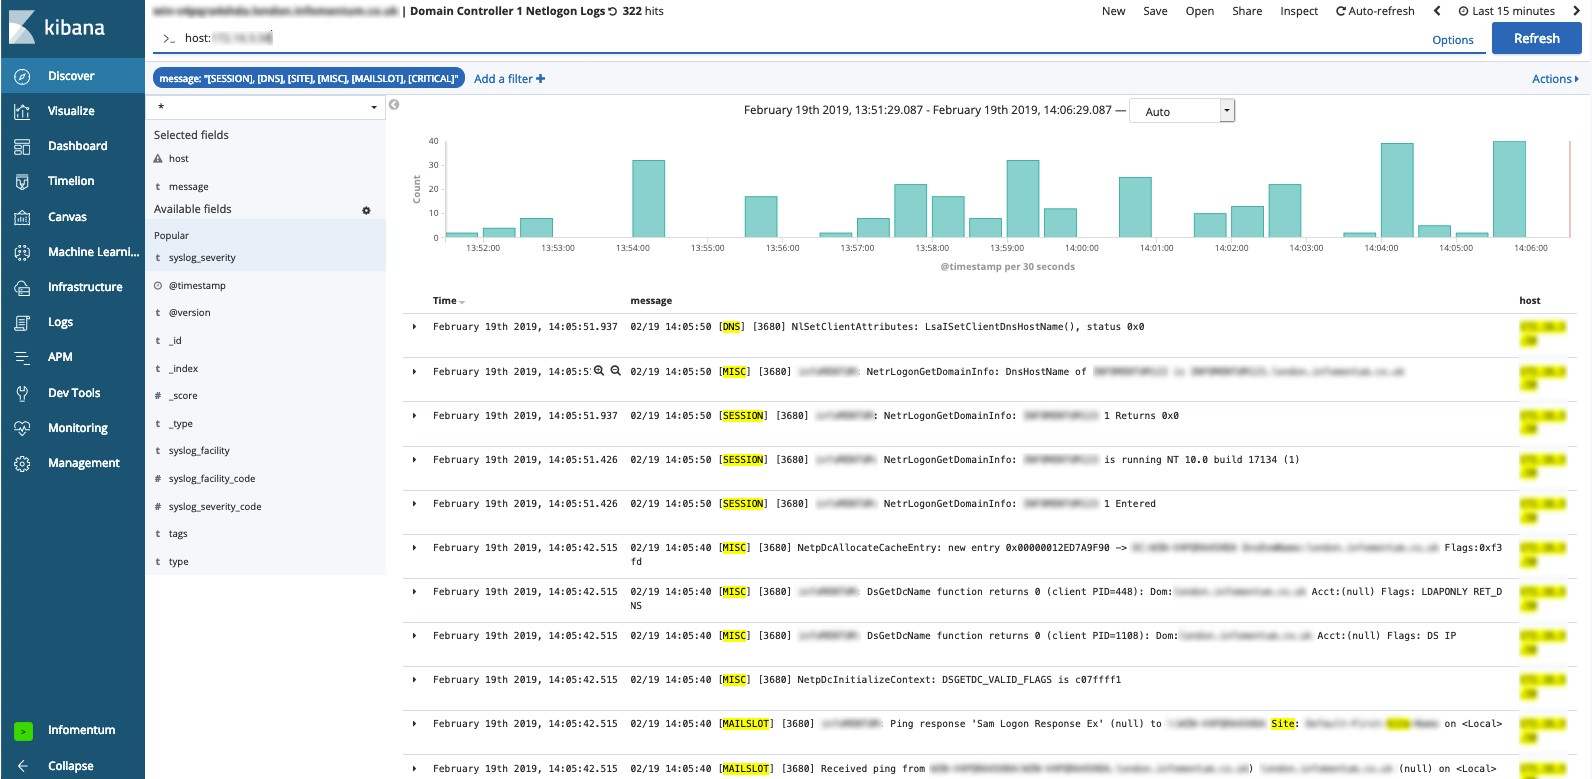1592x779 pixels.
Task: Toggle Auto-refresh setting
Action: click(1375, 11)
